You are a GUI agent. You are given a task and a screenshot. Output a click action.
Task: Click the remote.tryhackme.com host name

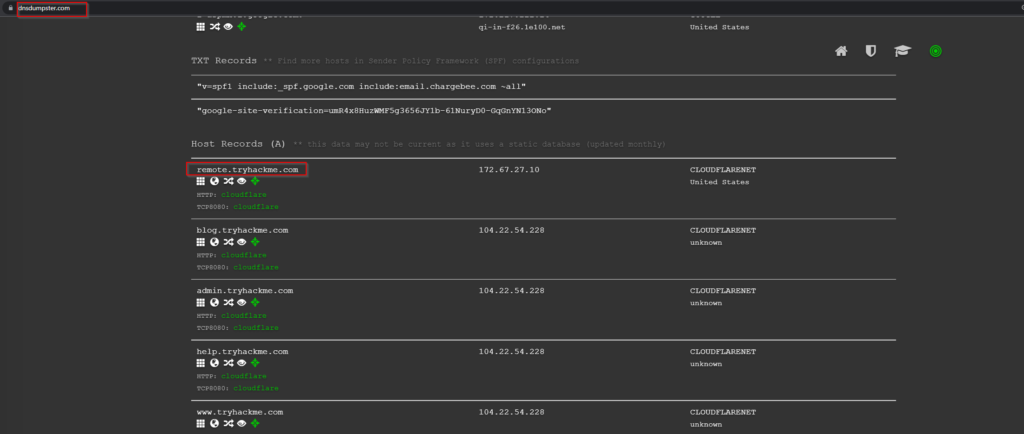(247, 170)
